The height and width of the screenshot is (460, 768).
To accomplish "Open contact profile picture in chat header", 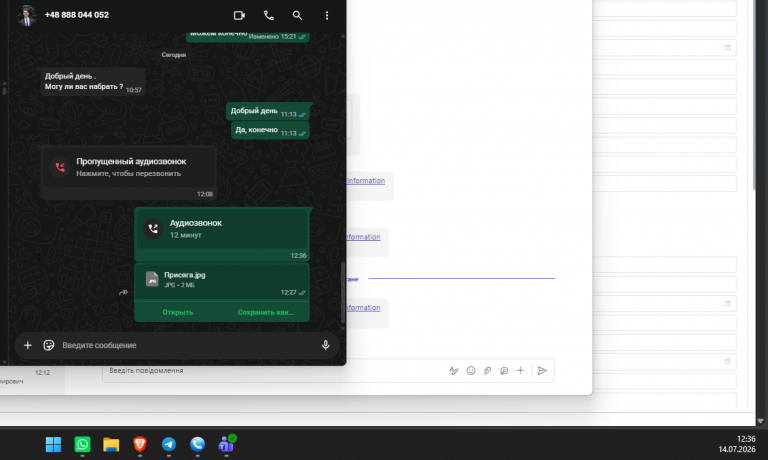I will click(26, 16).
